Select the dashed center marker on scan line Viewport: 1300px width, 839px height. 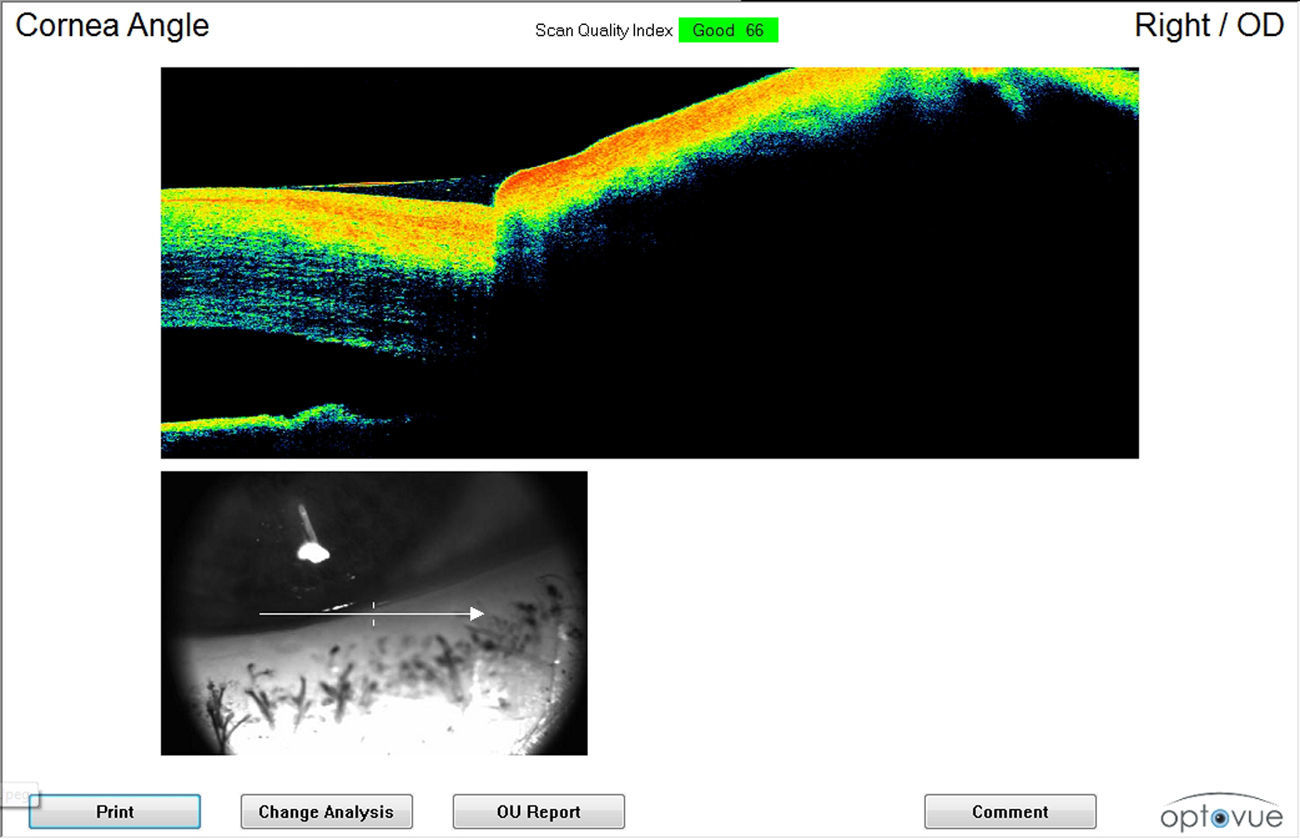point(374,613)
